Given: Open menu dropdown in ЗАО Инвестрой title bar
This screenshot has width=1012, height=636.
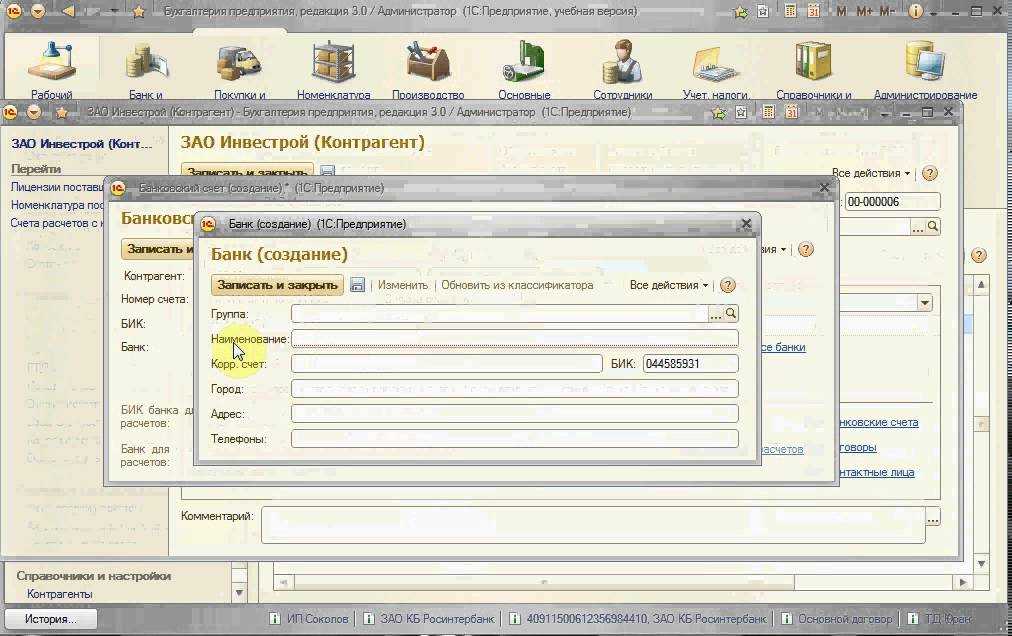Looking at the screenshot, I should click(x=34, y=112).
